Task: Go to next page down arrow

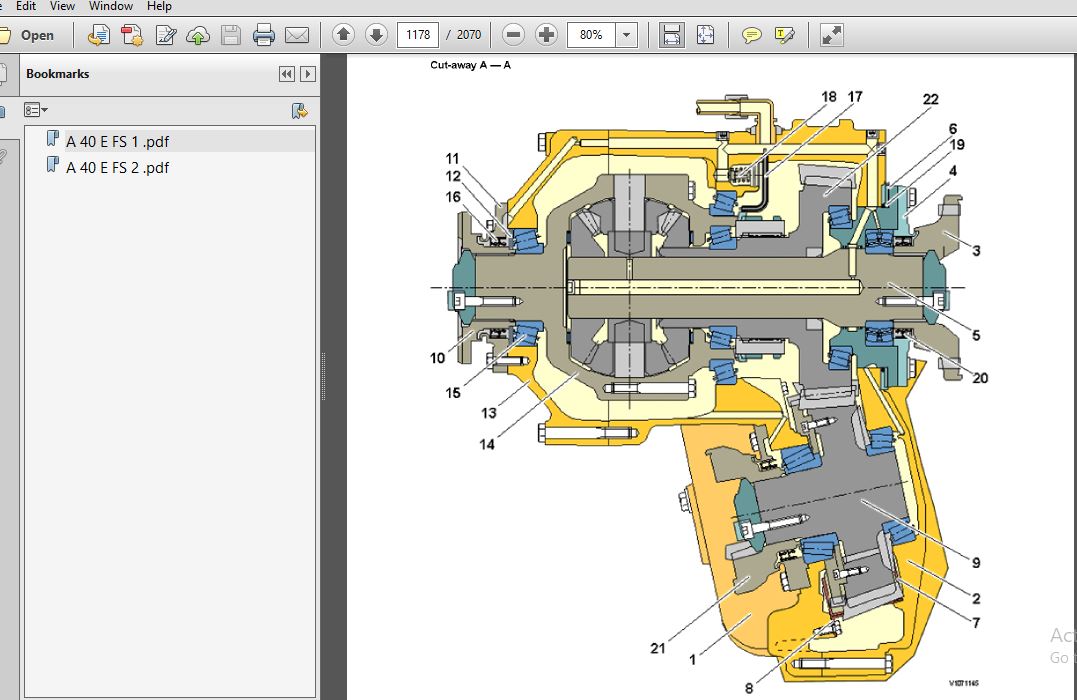Action: coord(376,34)
